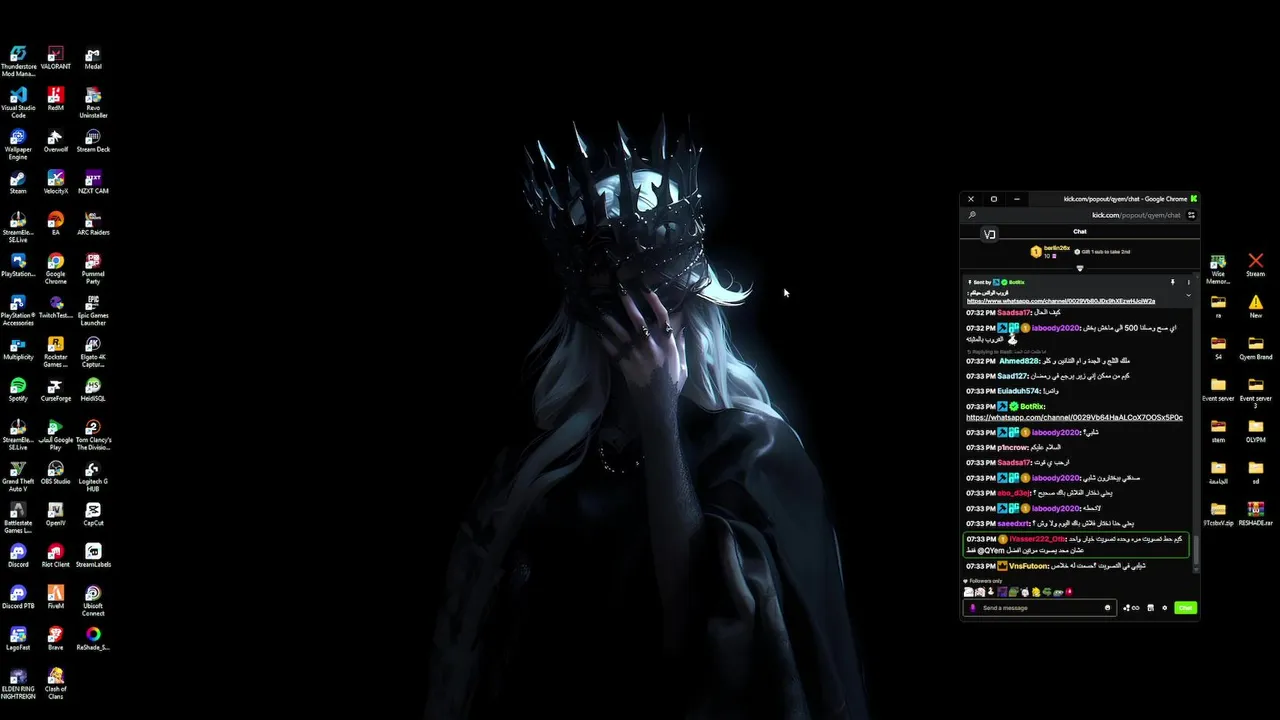Select the HeidiSQL desktop icon

93,388
